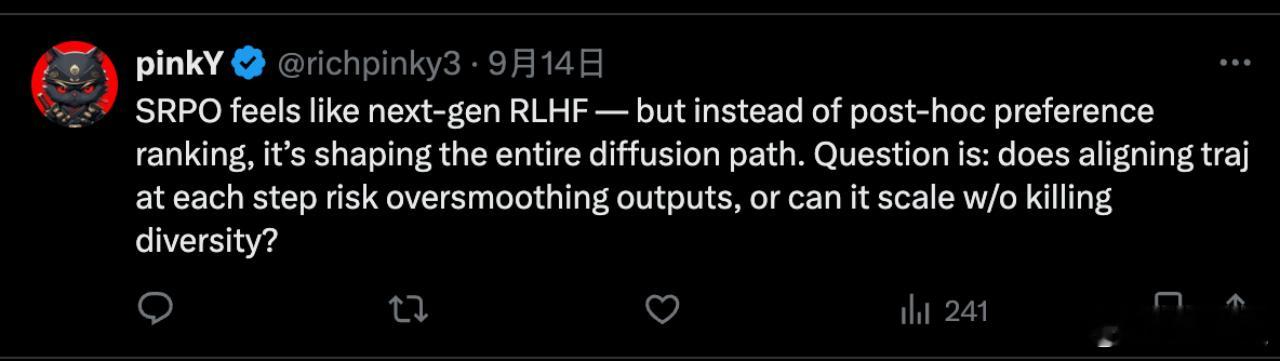Click the line 'at each step risk oversmoothing'
The height and width of the screenshot is (361, 1280).
(x=624, y=198)
